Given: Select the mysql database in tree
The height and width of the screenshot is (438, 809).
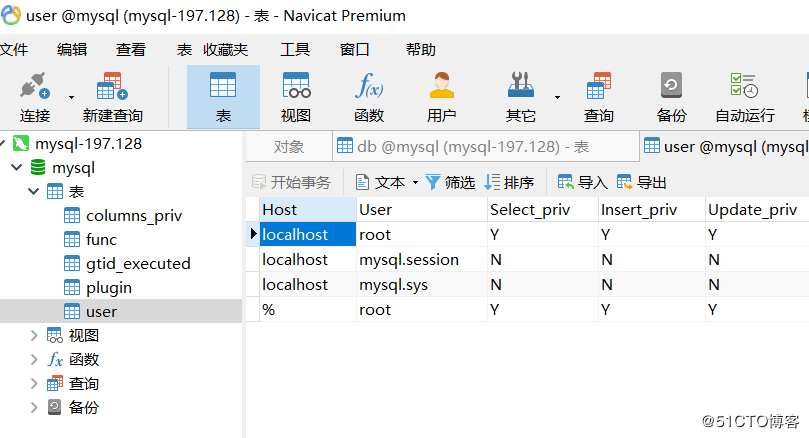Looking at the screenshot, I should tap(73, 168).
